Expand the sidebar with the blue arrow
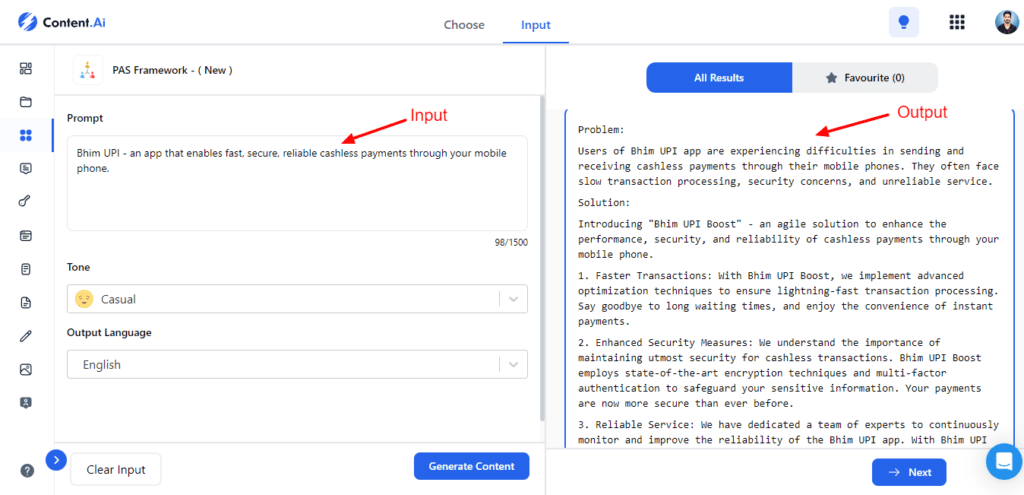This screenshot has width=1024, height=495. click(56, 460)
